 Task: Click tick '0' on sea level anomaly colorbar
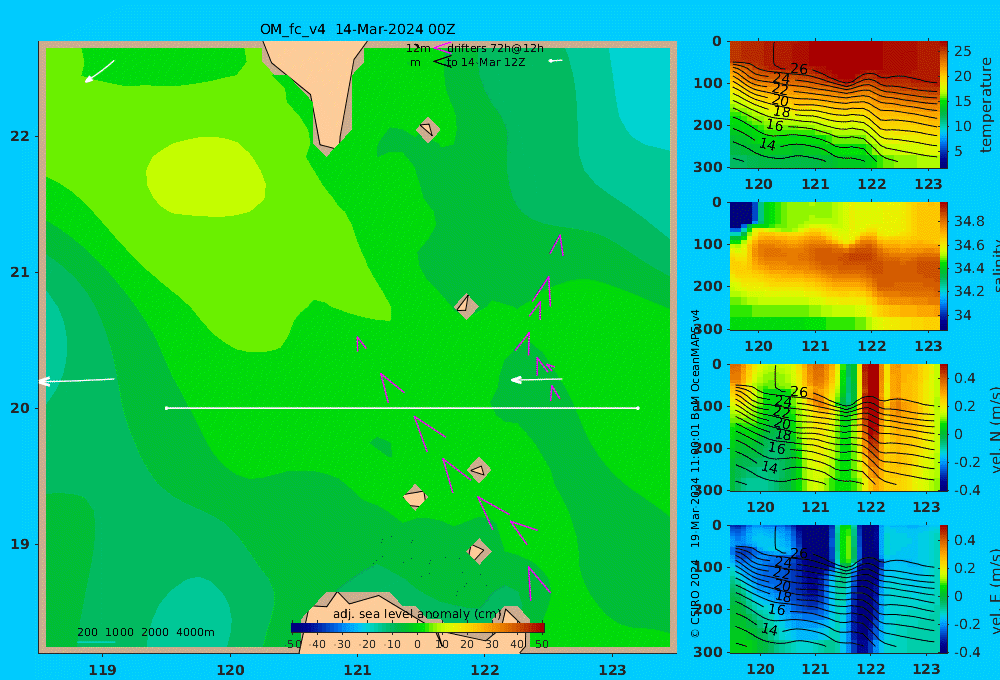point(418,644)
